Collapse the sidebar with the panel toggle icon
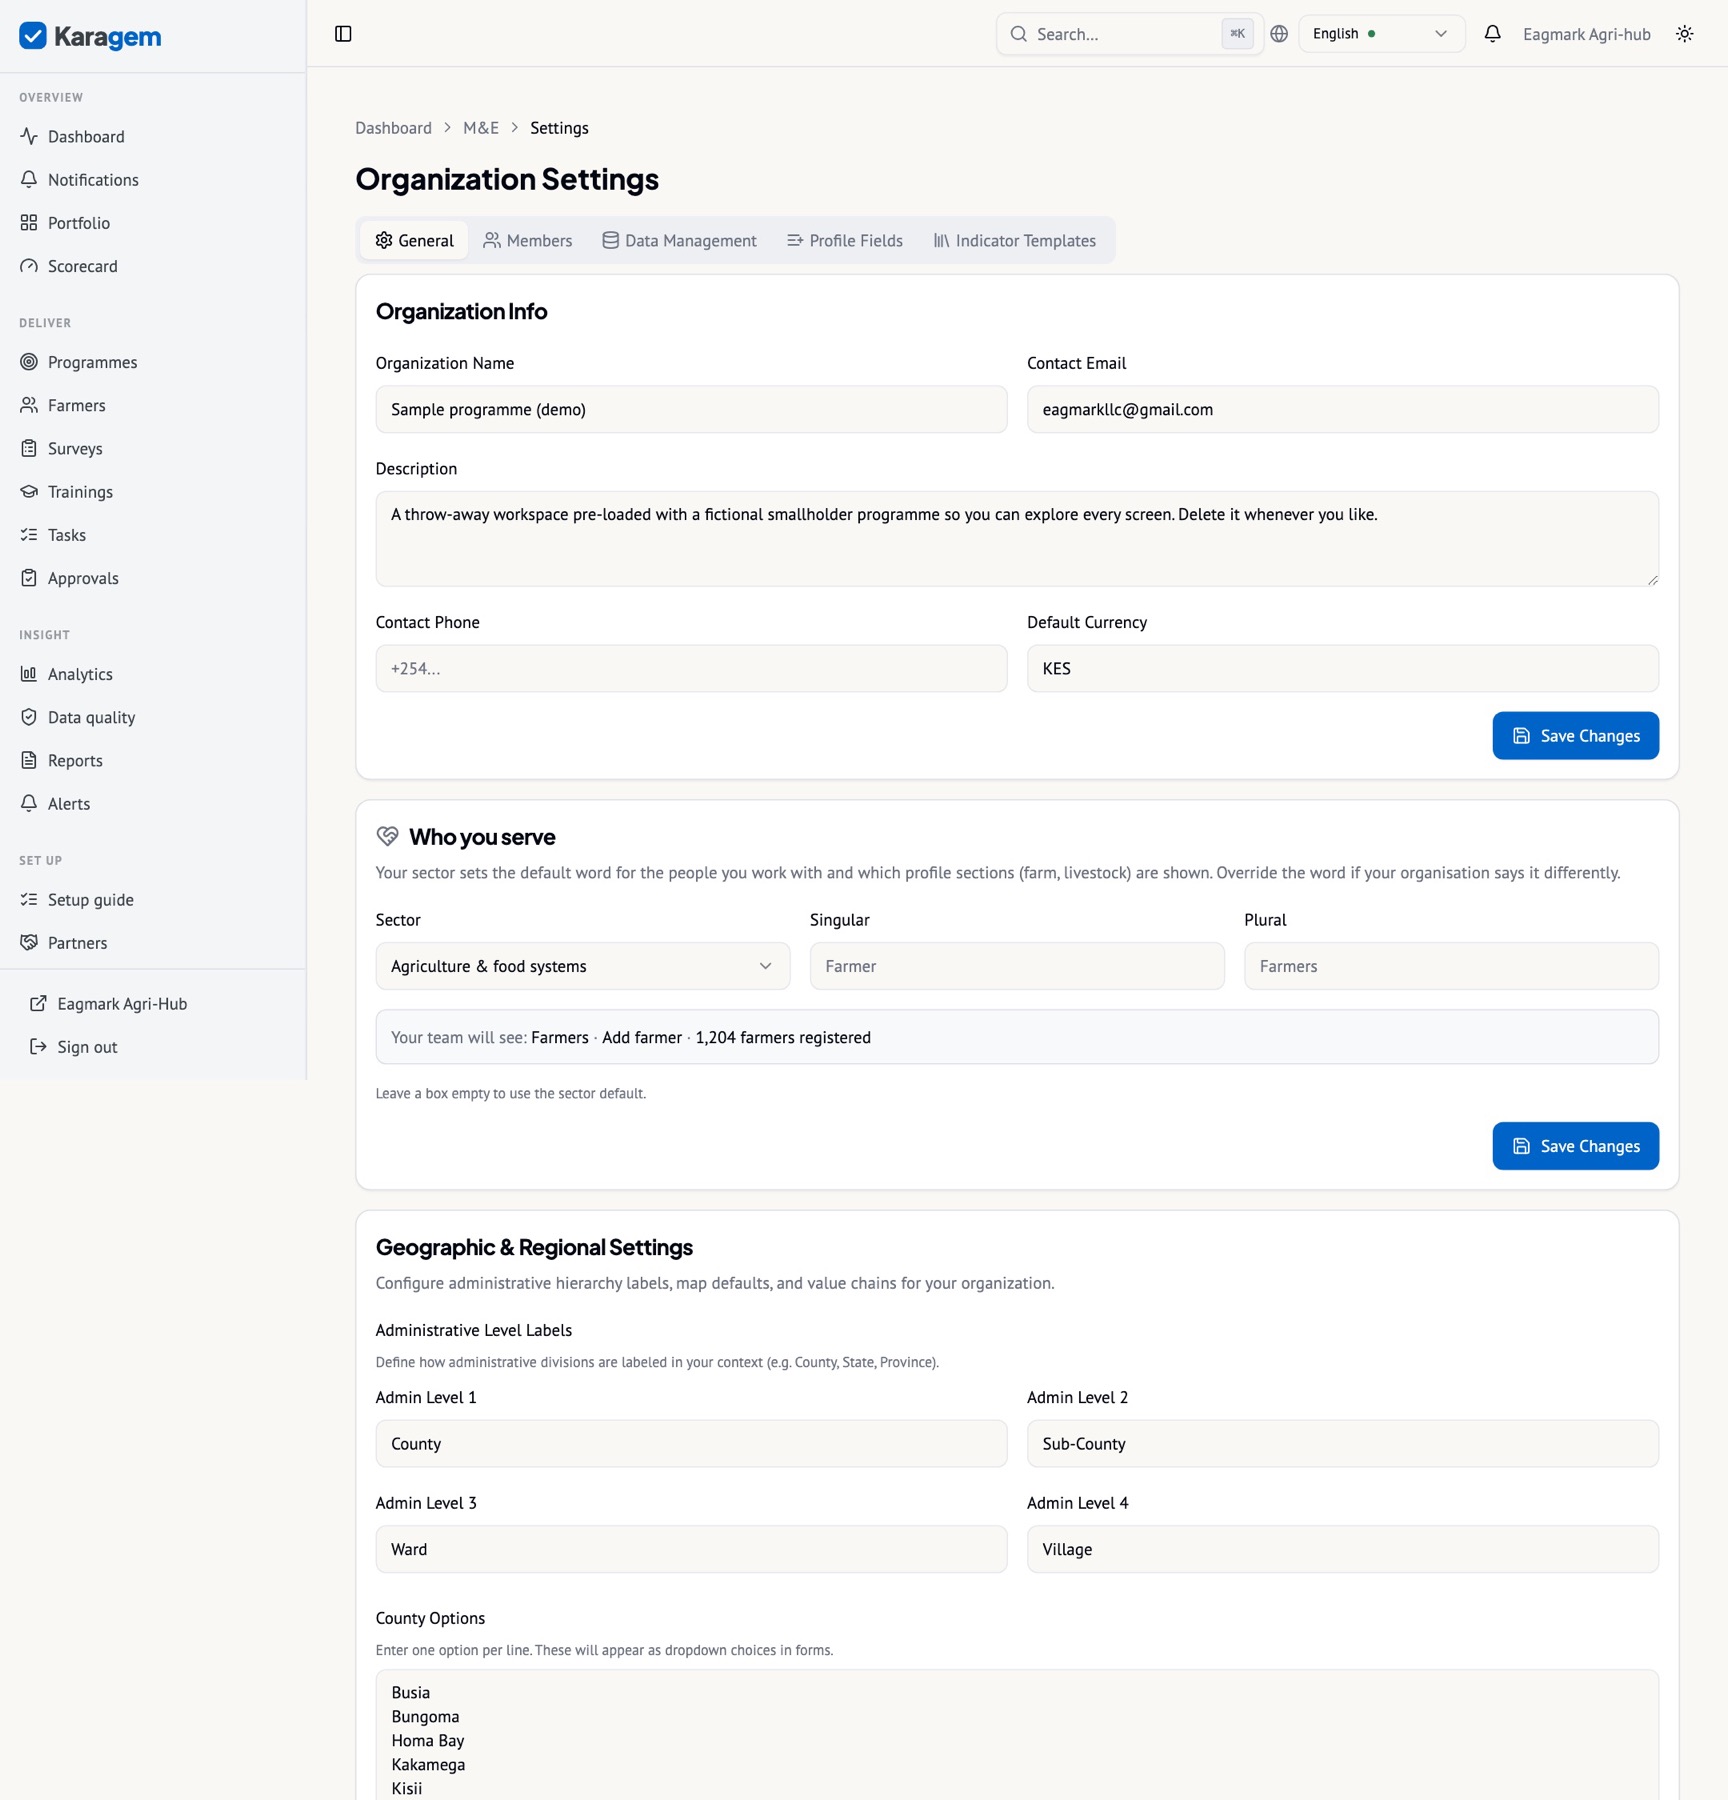1728x1800 pixels. click(x=343, y=34)
